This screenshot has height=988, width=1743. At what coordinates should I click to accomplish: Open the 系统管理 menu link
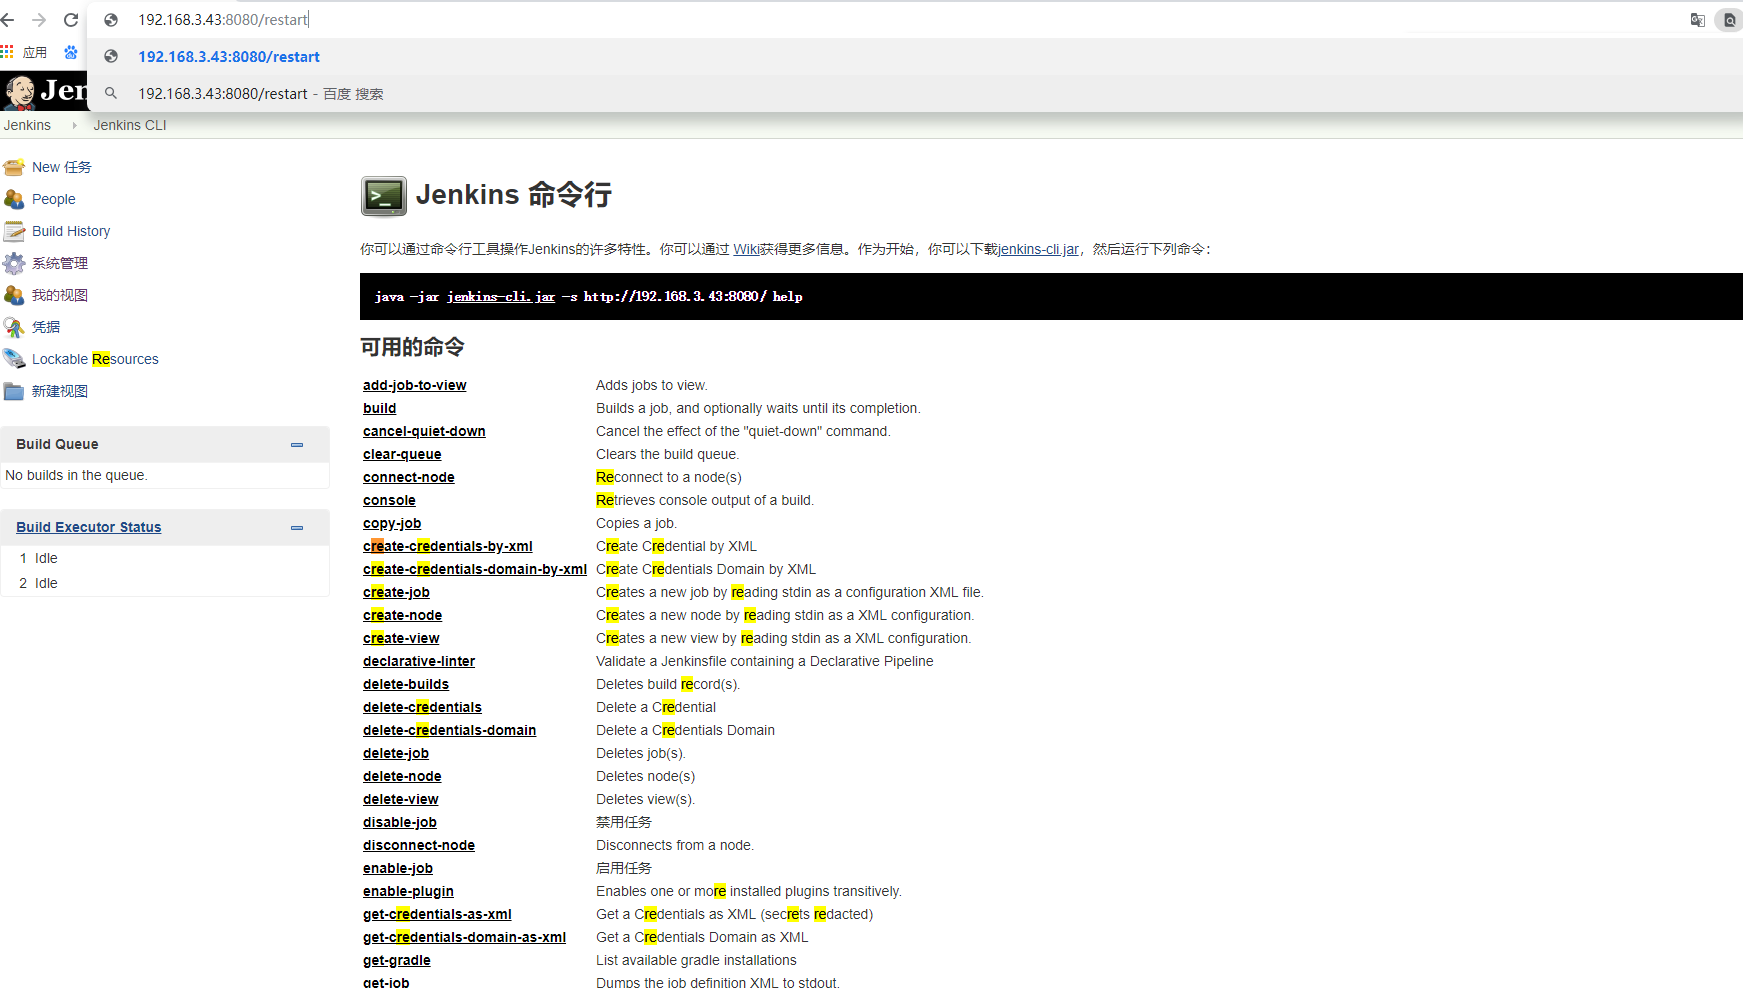[x=60, y=263]
